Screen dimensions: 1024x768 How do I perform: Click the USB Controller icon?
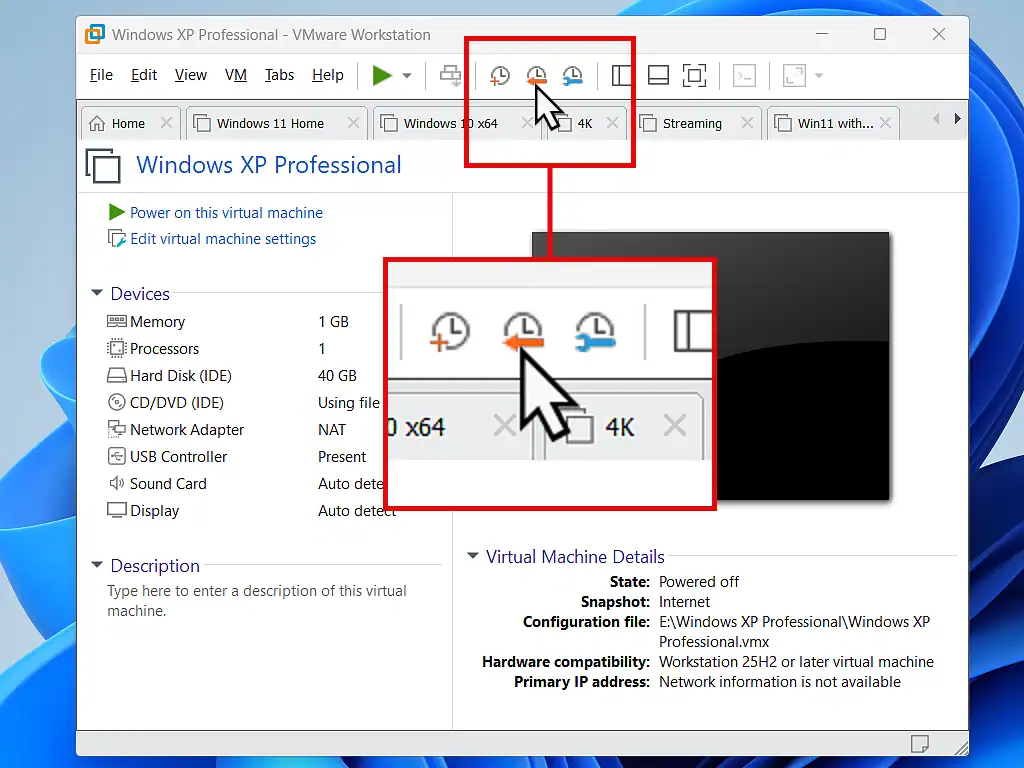coord(116,456)
